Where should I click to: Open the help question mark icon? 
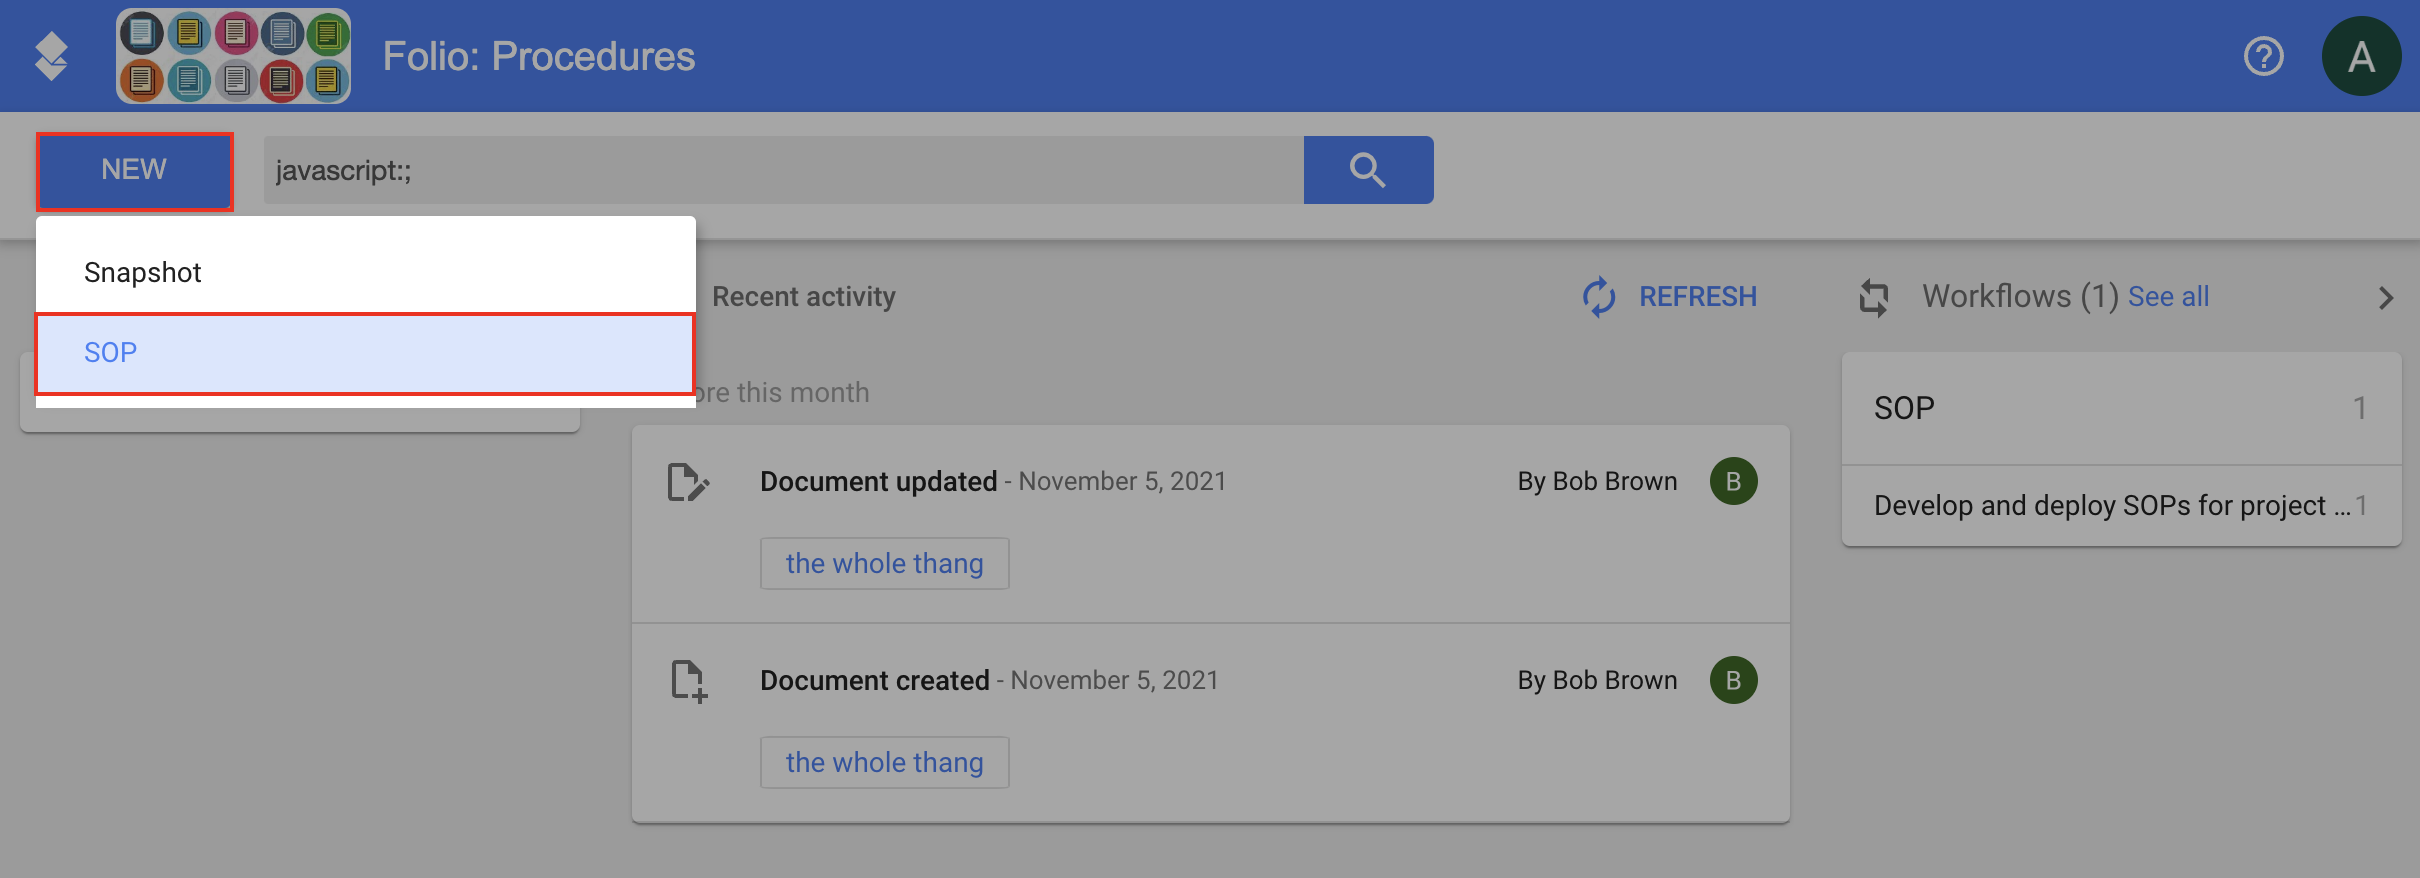(x=2263, y=56)
